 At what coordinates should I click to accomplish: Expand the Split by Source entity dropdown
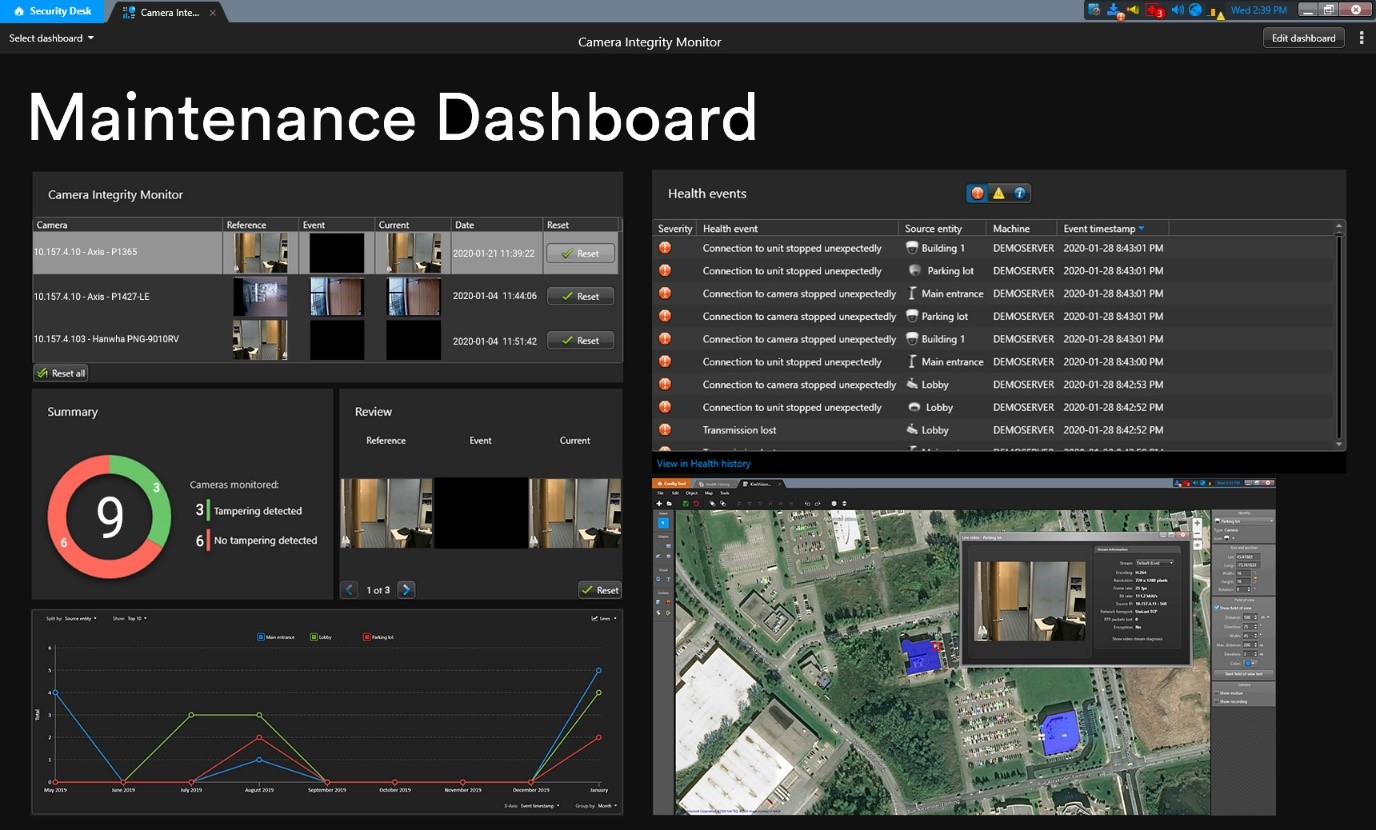tap(81, 618)
